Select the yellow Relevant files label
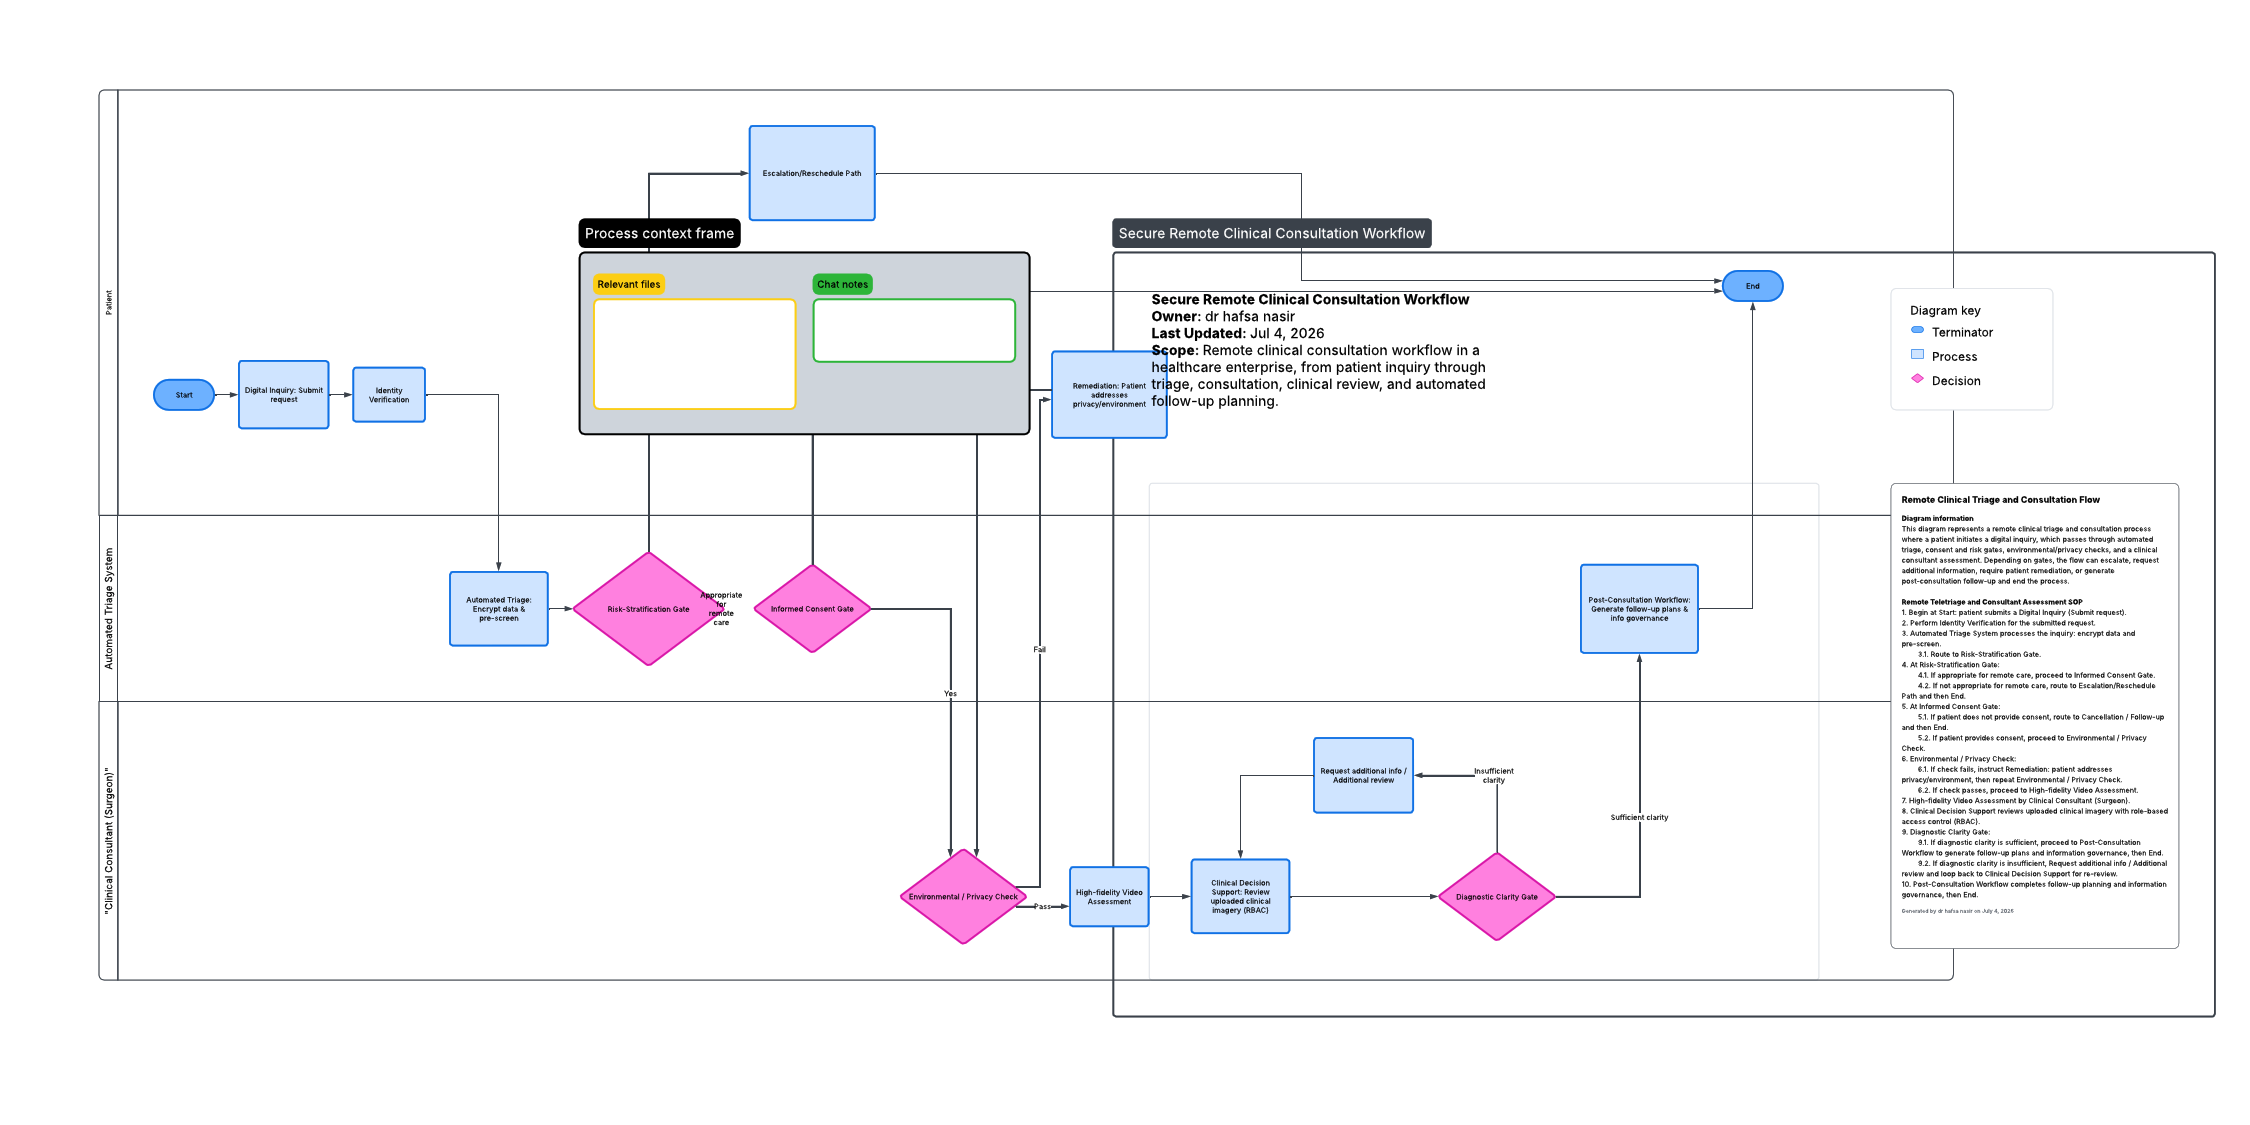The width and height of the screenshot is (2250, 1125). tap(629, 285)
